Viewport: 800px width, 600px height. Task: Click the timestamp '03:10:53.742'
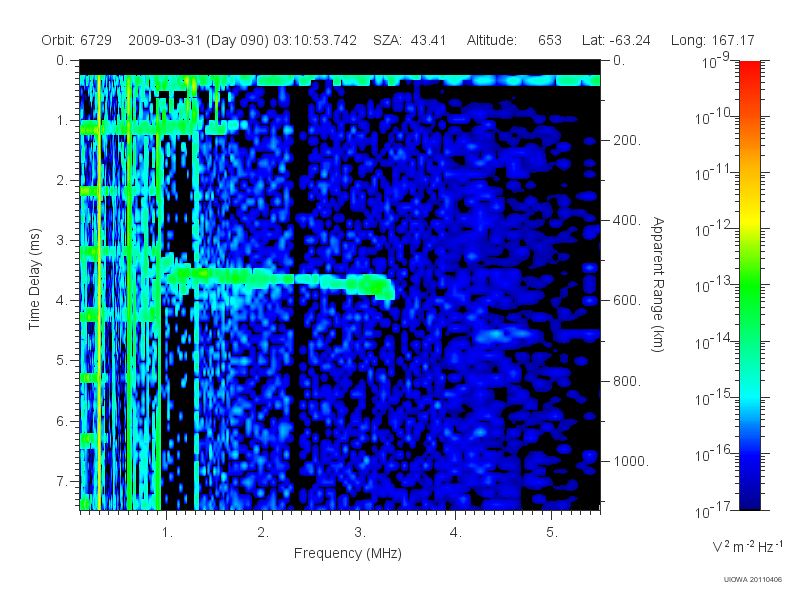pyautogui.click(x=315, y=40)
